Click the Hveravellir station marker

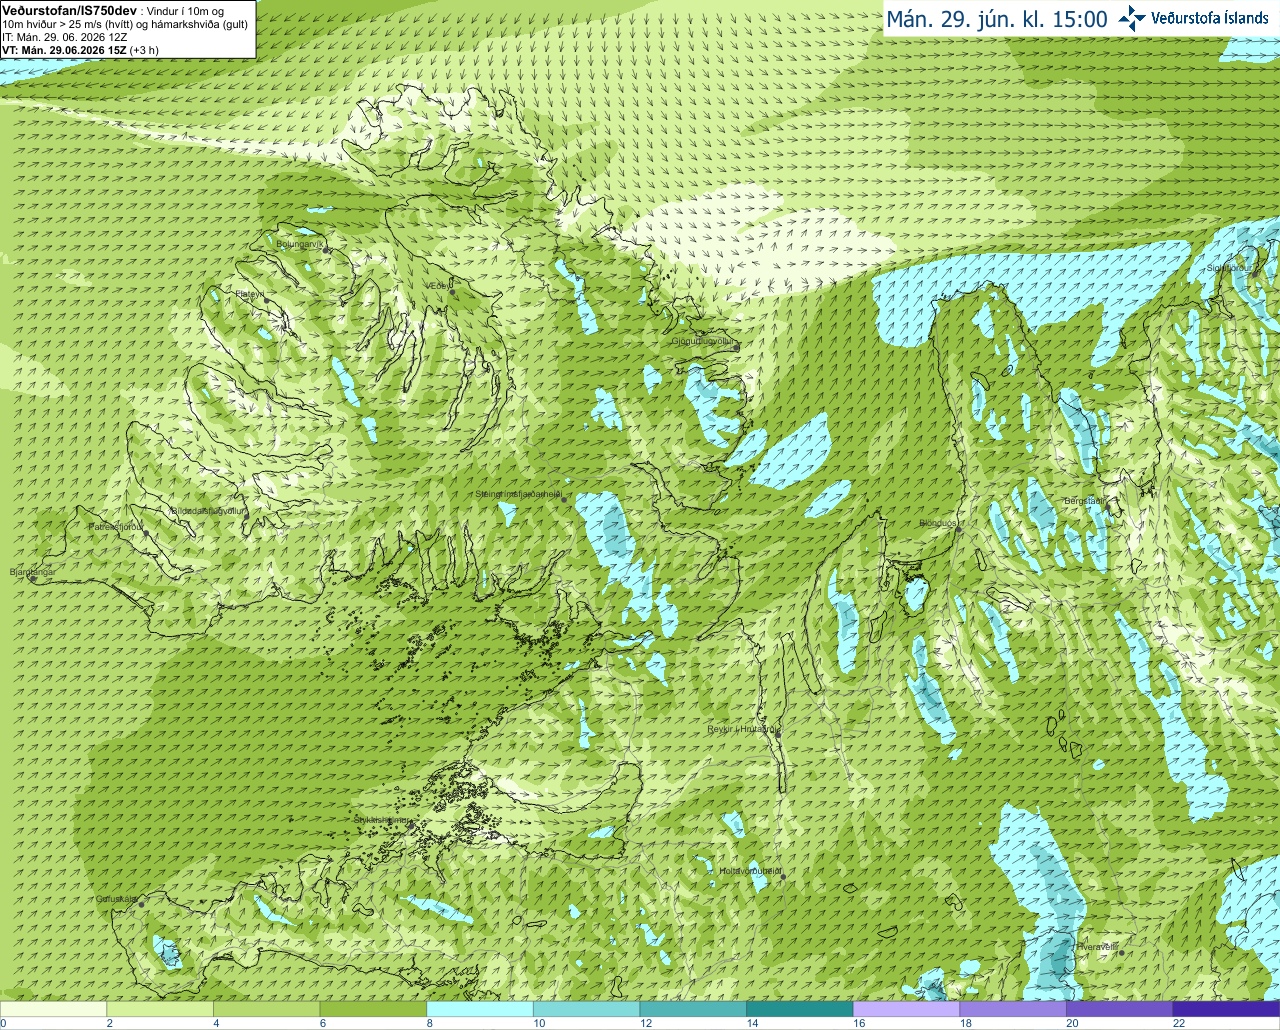tap(1122, 953)
